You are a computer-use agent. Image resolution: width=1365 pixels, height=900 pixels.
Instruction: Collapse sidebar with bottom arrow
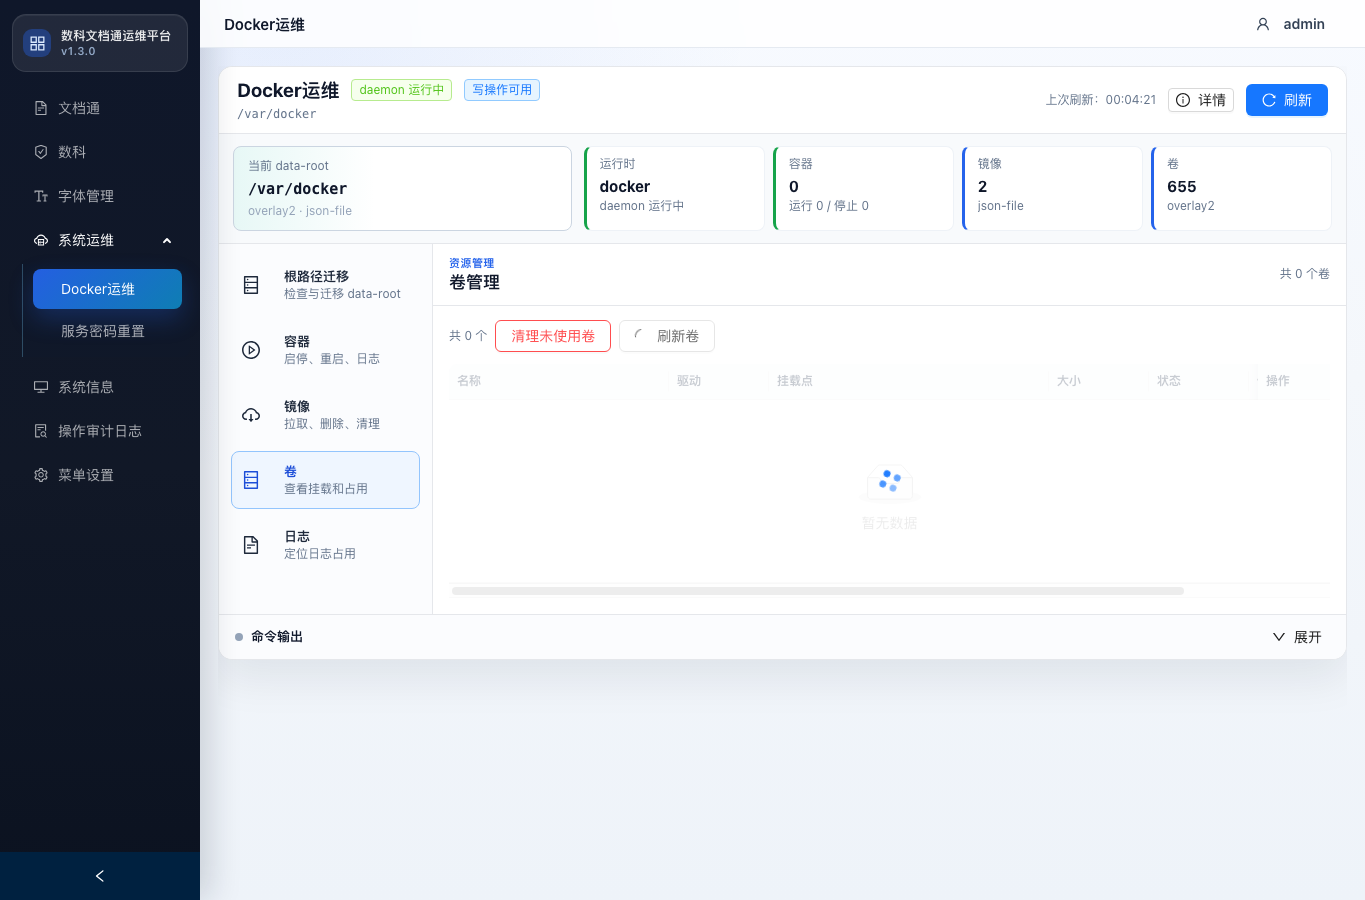point(100,876)
